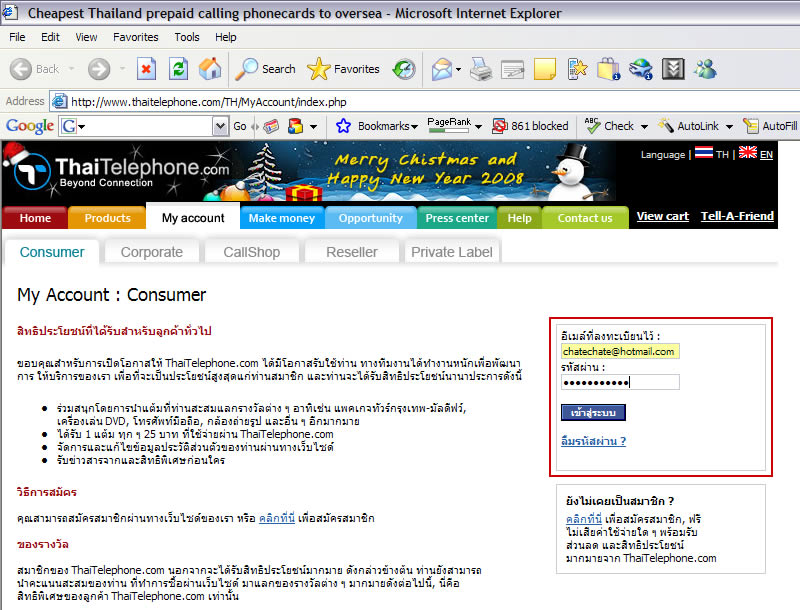Open the Favorites menu in menu bar

point(135,37)
